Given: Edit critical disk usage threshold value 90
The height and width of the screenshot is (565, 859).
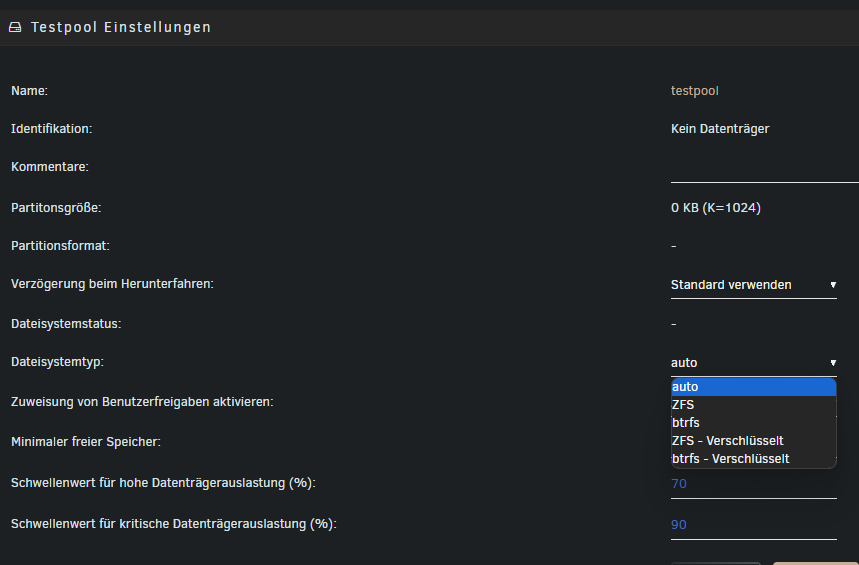Looking at the screenshot, I should click(x=753, y=525).
